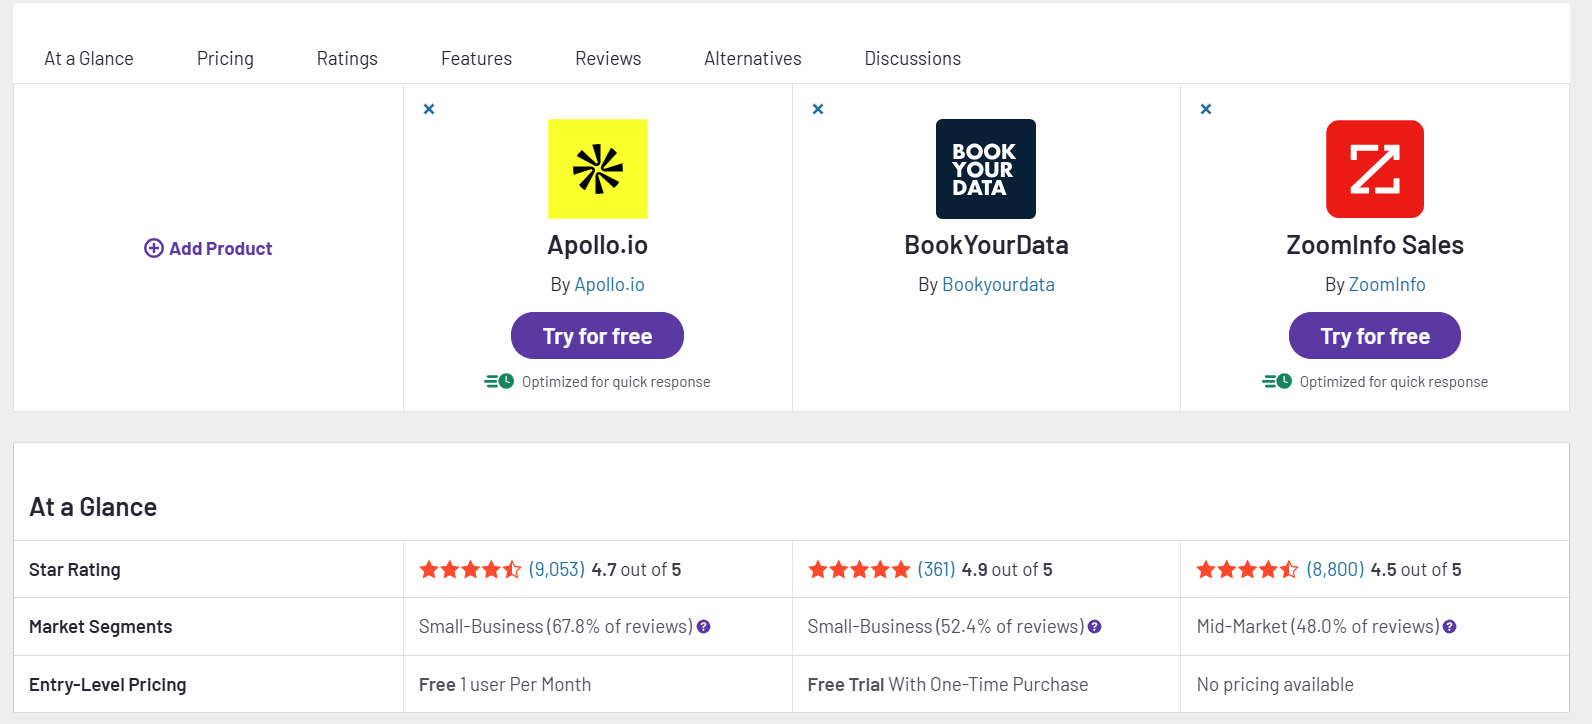Go to At a Glance tab
This screenshot has width=1592, height=724.
coord(89,58)
